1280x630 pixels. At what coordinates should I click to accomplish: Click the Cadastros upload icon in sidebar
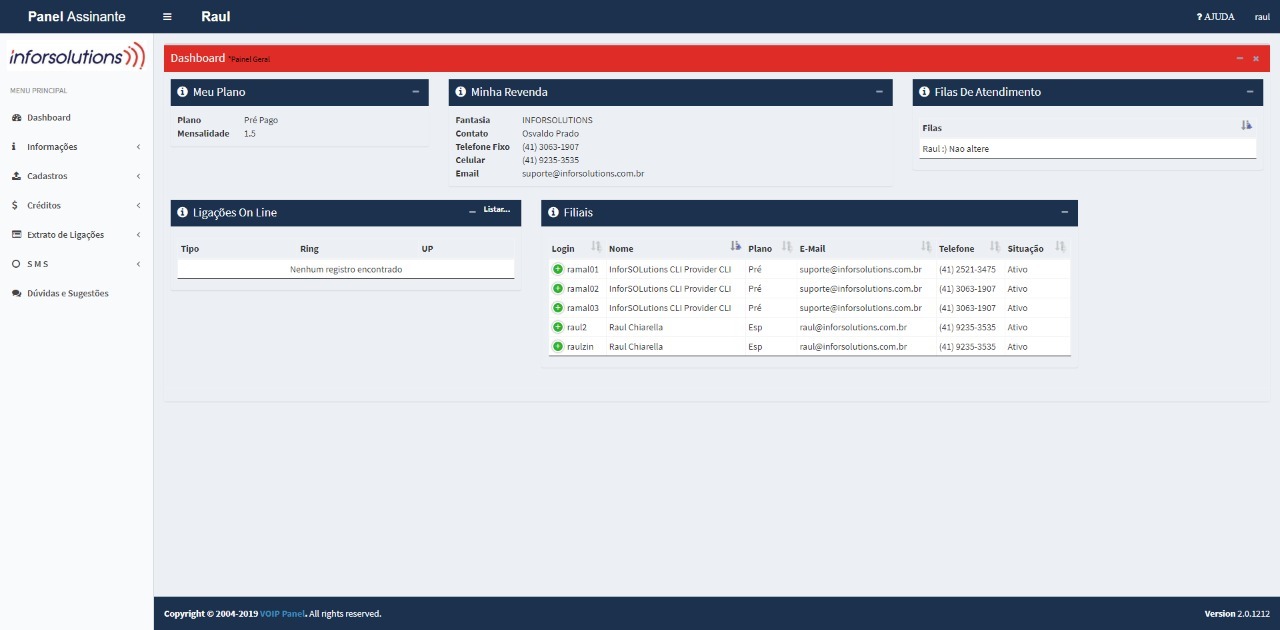pos(16,176)
